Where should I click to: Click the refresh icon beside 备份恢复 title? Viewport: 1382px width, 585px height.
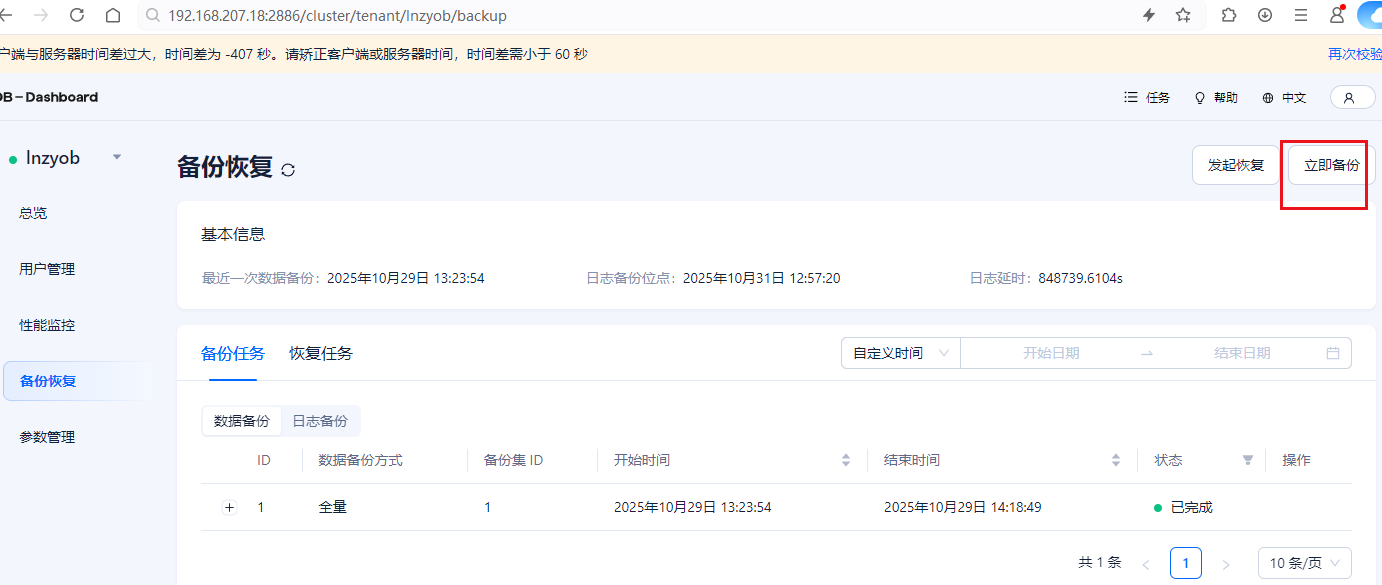[288, 170]
